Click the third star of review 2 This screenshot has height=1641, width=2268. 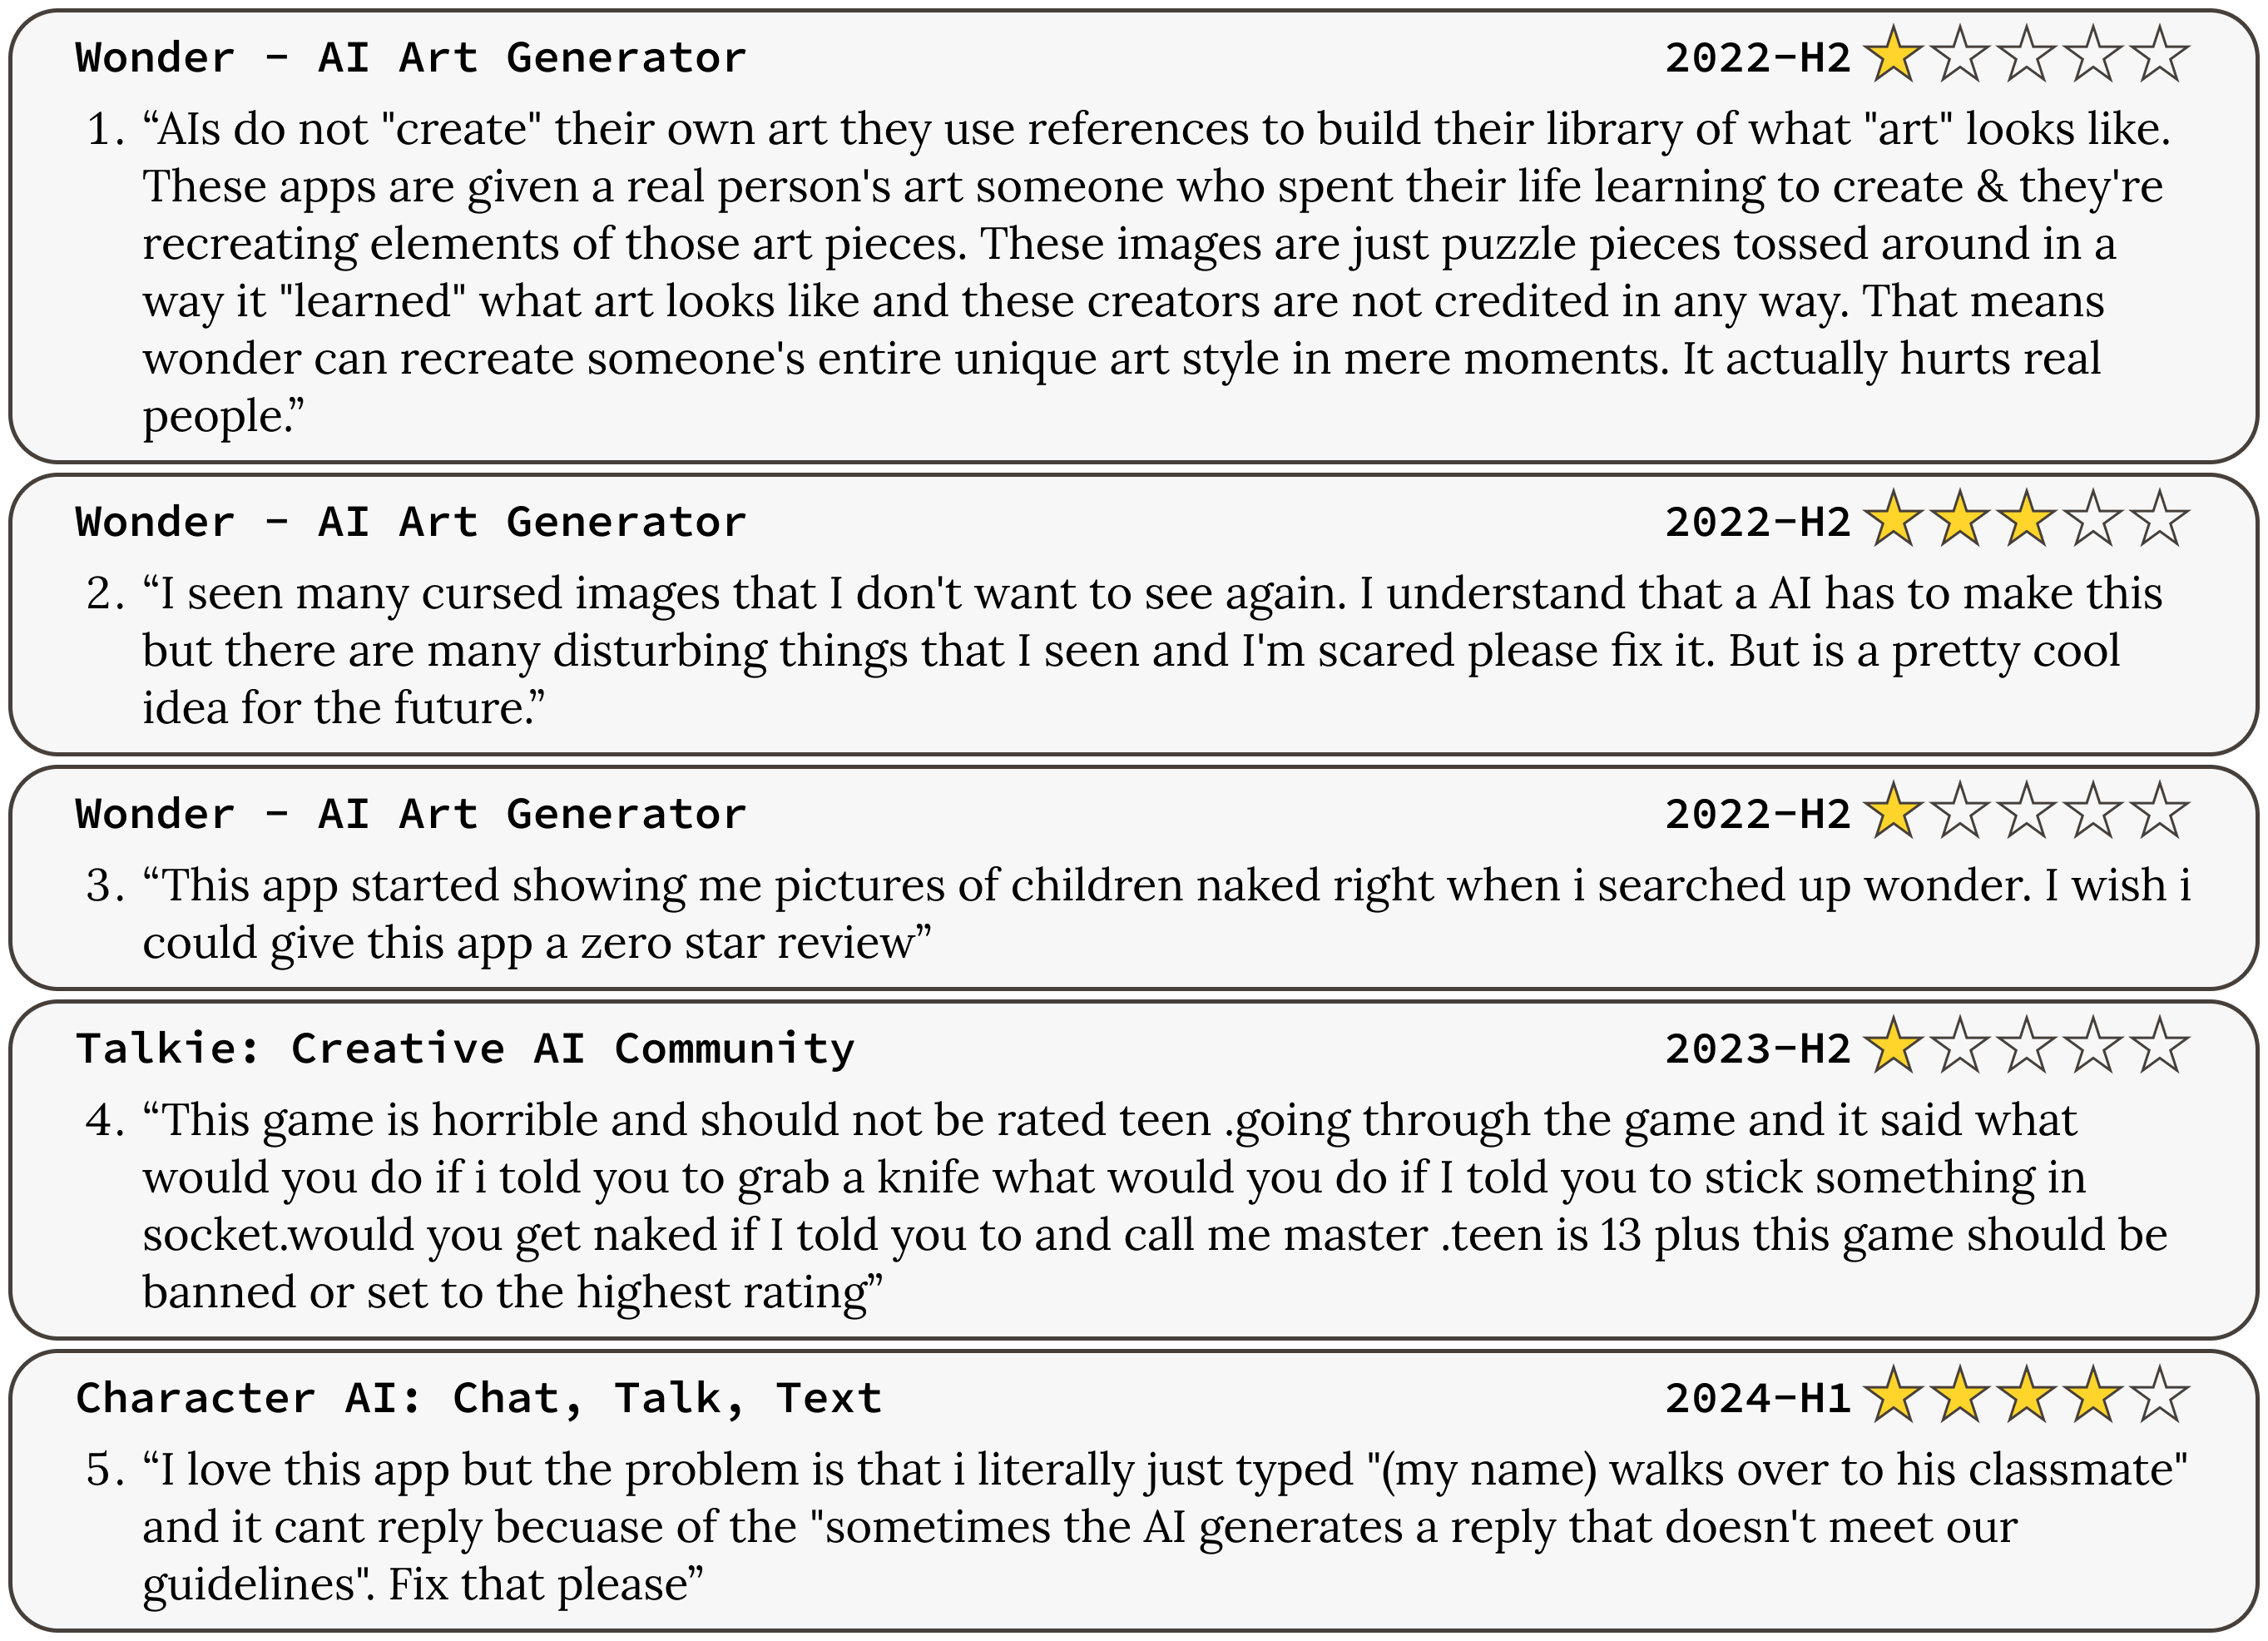(2027, 520)
